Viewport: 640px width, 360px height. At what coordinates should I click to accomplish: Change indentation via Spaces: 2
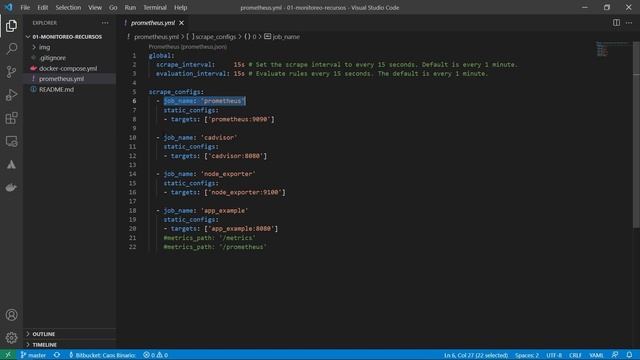pos(527,355)
